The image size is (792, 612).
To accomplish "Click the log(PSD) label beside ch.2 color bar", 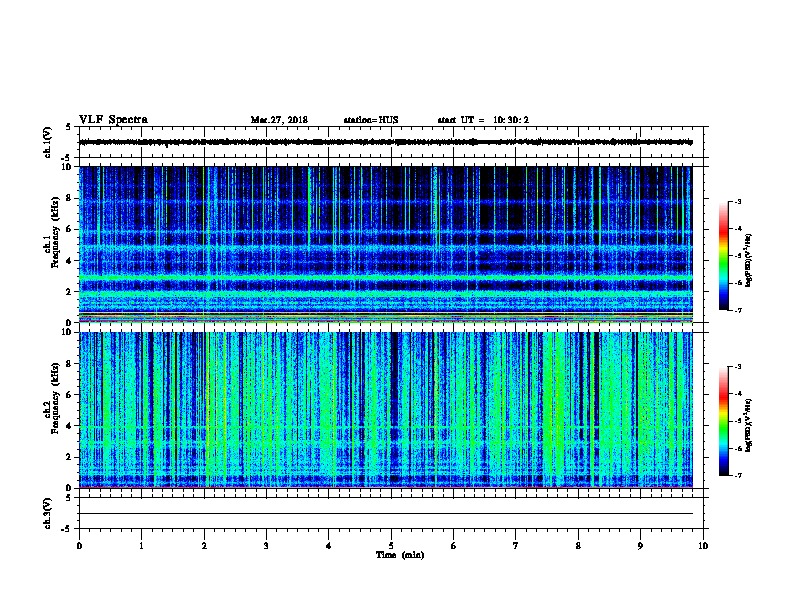I will (748, 426).
